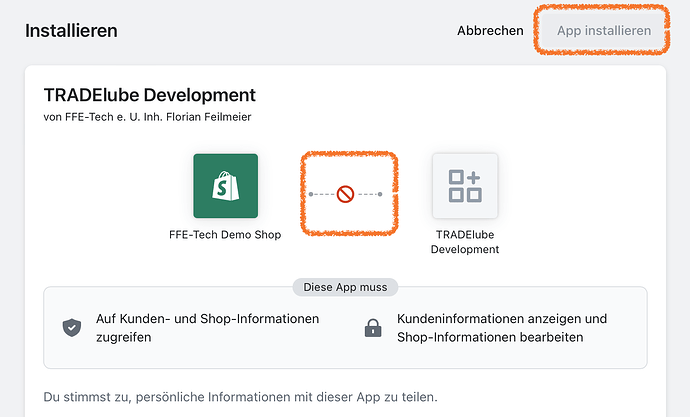Click the dashed line right of the blocked icon

(367, 194)
